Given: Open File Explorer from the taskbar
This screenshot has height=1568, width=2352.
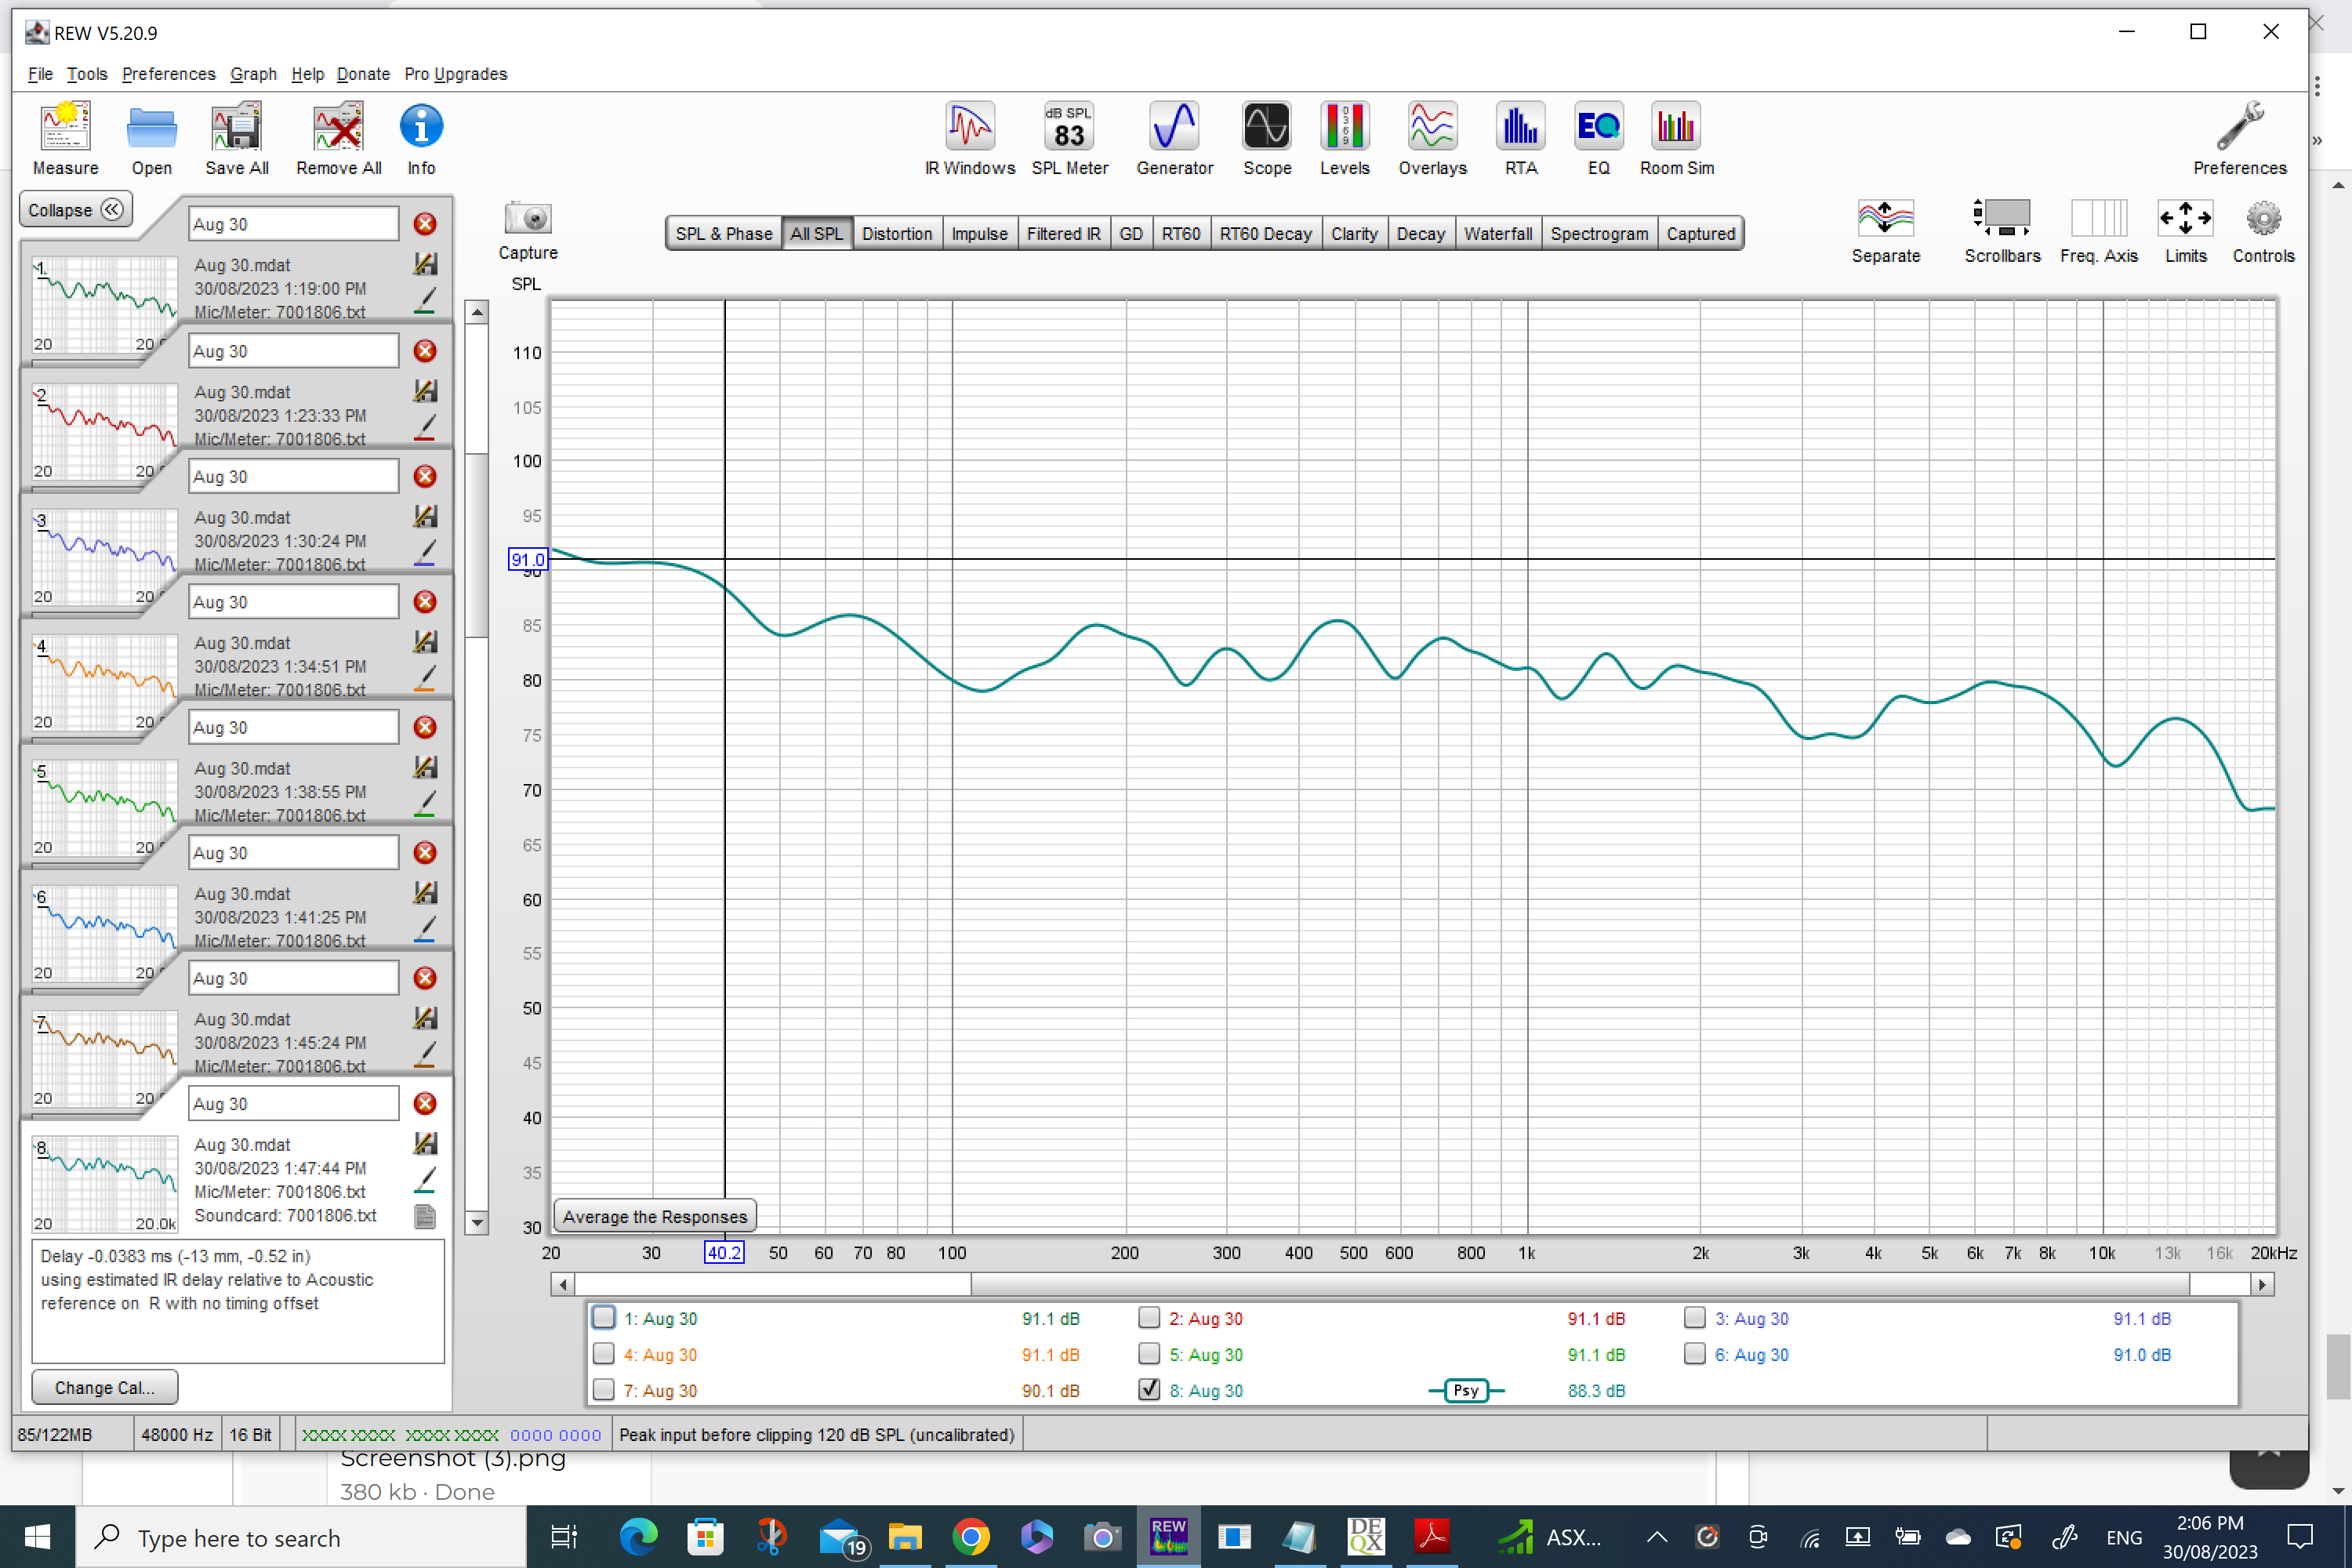Looking at the screenshot, I should (x=905, y=1537).
